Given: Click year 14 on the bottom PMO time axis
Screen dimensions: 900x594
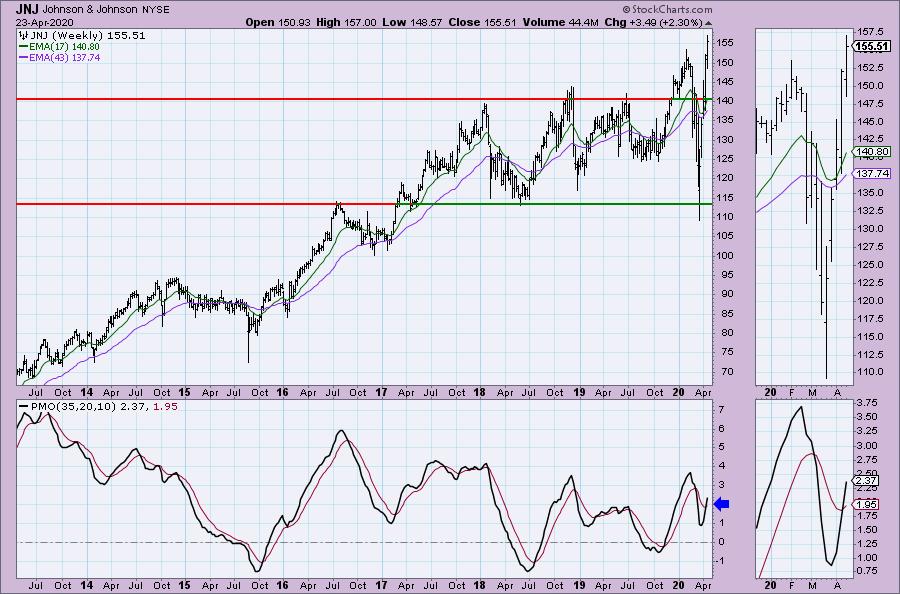Looking at the screenshot, I should click(x=87, y=586).
